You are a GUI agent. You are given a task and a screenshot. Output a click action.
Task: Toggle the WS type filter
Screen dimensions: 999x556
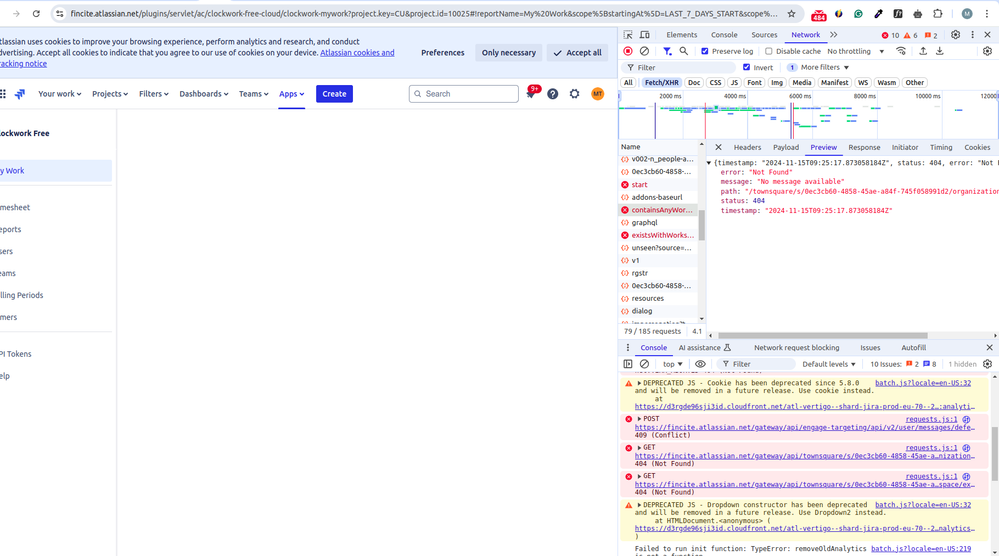863,83
